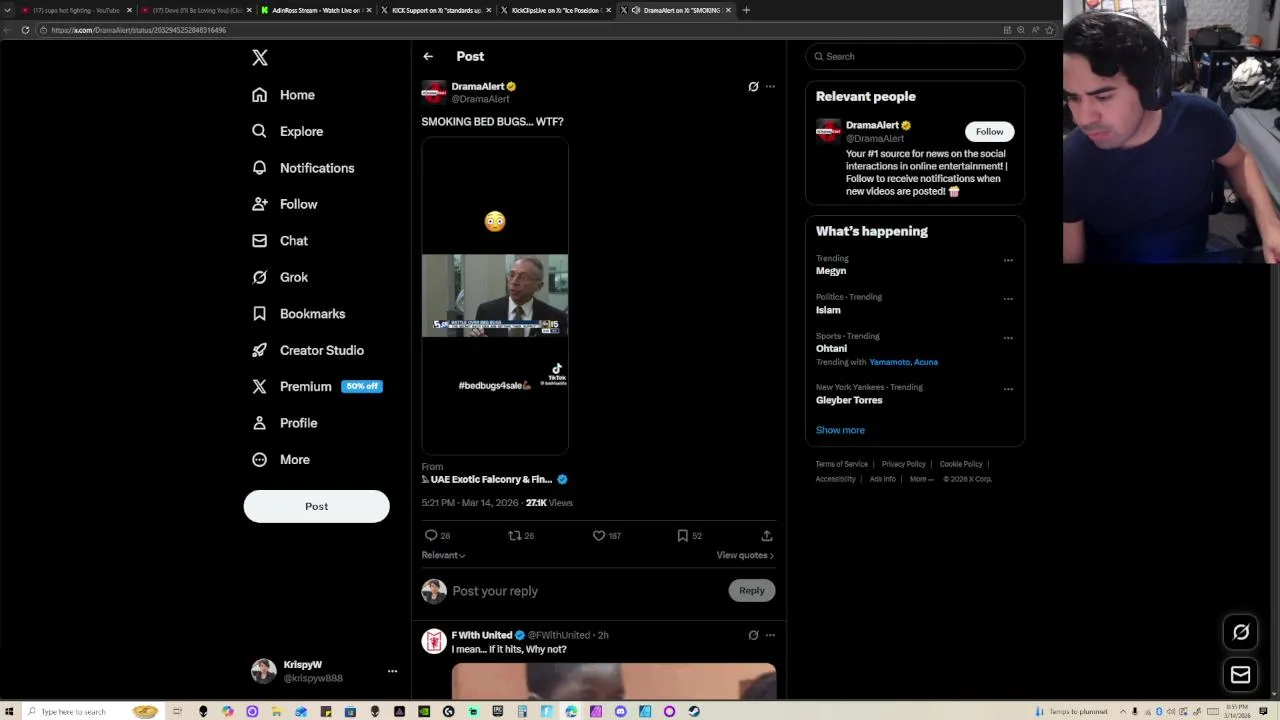This screenshot has width=1280, height=720.
Task: Click the taskbar clock and date
Action: click(1236, 712)
